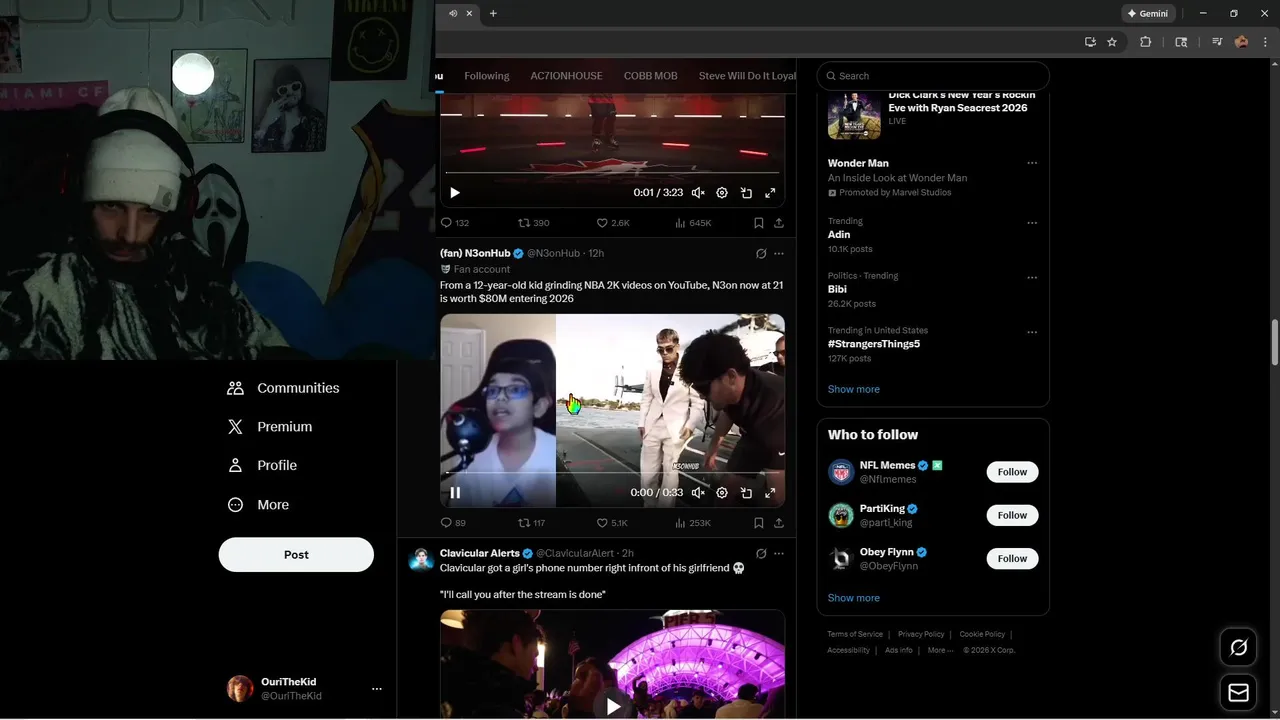This screenshot has height=720, width=1280.
Task: Follow PartiKing
Action: 1012,515
